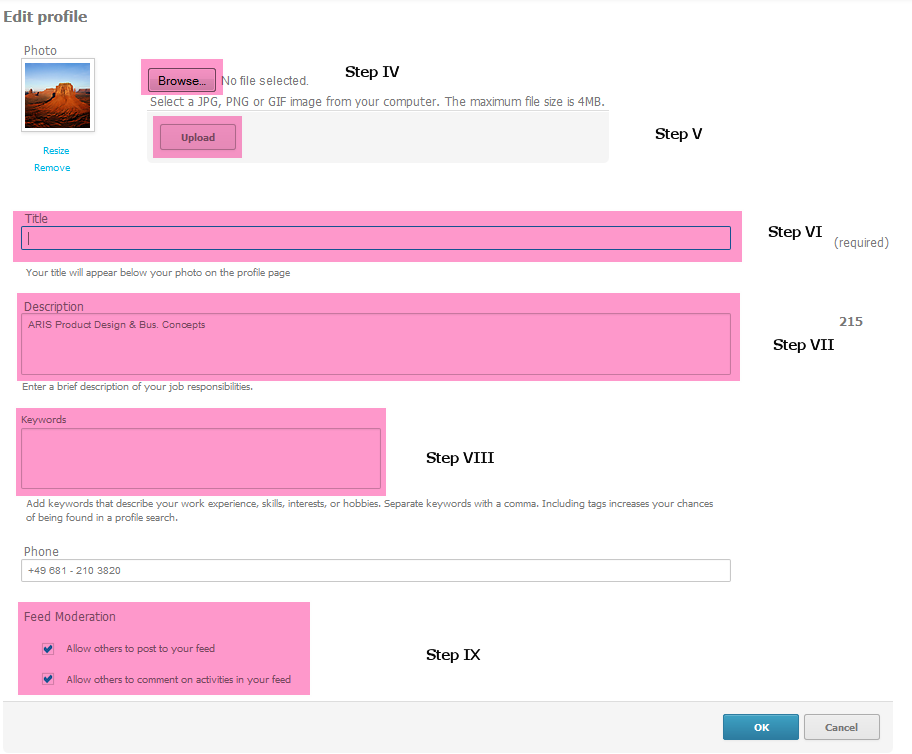The height and width of the screenshot is (754, 912).
Task: Click the 4MB file size instruction text
Action: point(377,102)
